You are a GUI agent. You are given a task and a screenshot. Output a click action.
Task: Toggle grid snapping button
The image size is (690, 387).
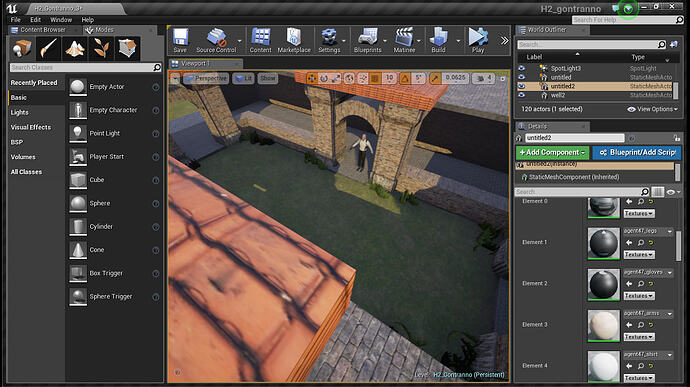pyautogui.click(x=374, y=78)
